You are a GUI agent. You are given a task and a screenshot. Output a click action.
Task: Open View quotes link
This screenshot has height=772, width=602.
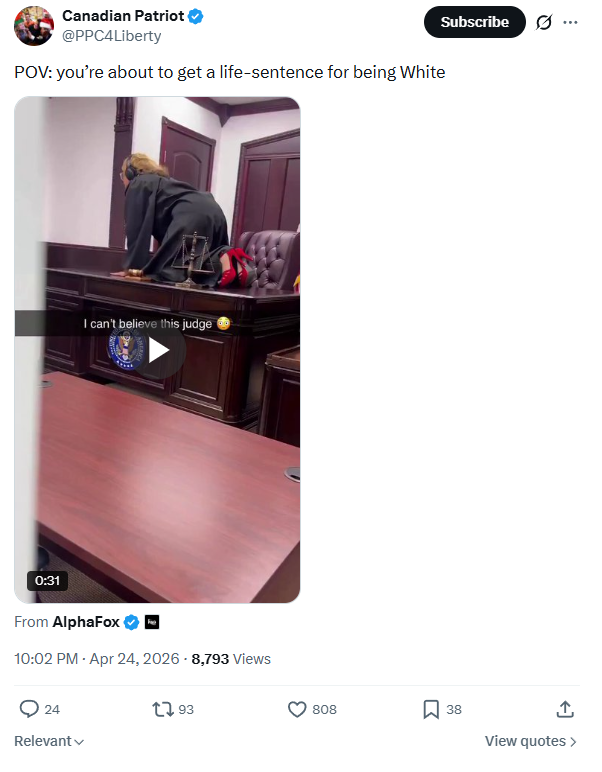[530, 741]
